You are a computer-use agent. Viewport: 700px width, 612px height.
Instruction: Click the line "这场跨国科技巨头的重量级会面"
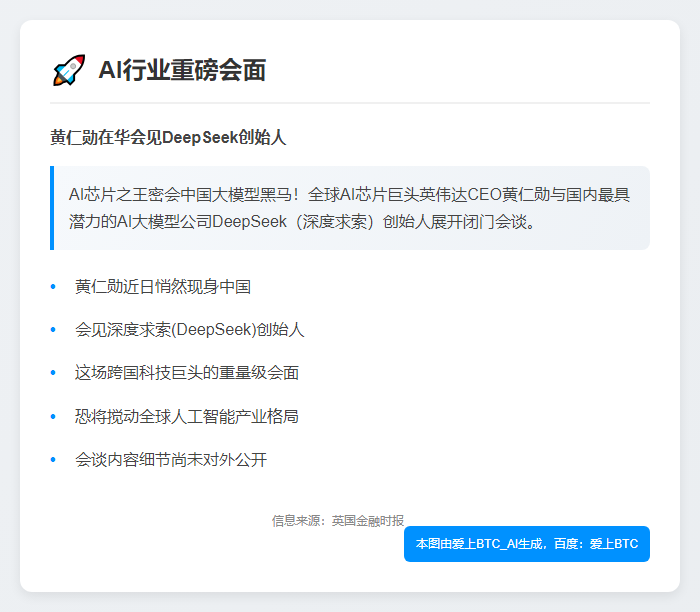click(x=187, y=373)
